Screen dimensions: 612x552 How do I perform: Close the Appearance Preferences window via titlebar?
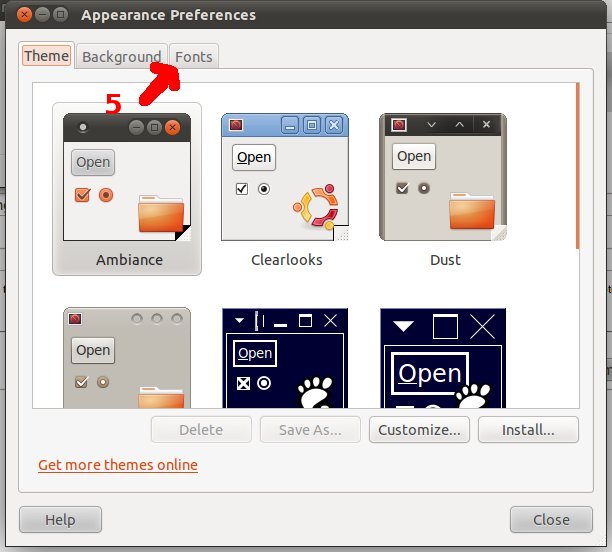pos(24,15)
